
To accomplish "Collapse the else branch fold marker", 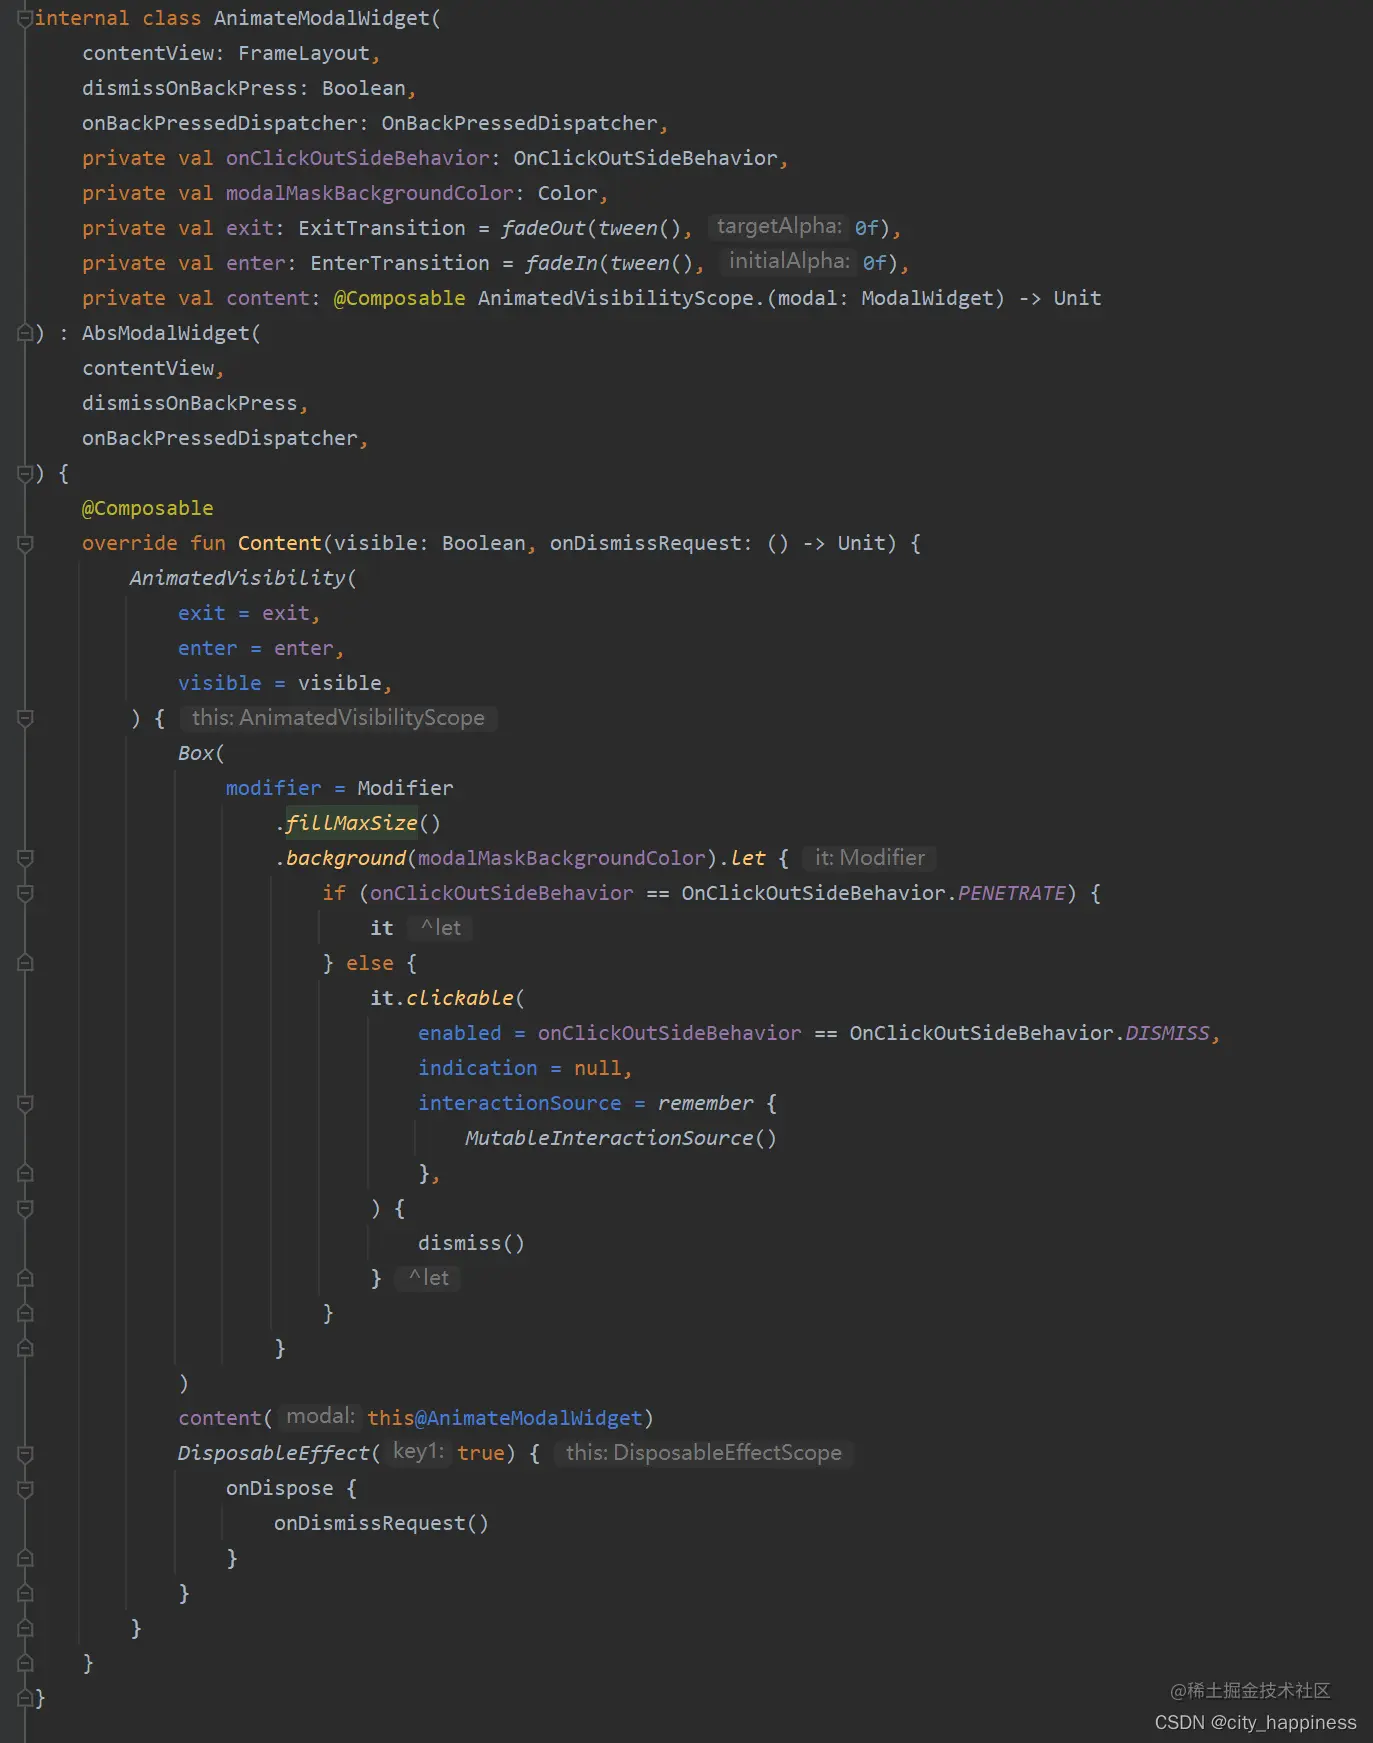I will 26,964.
